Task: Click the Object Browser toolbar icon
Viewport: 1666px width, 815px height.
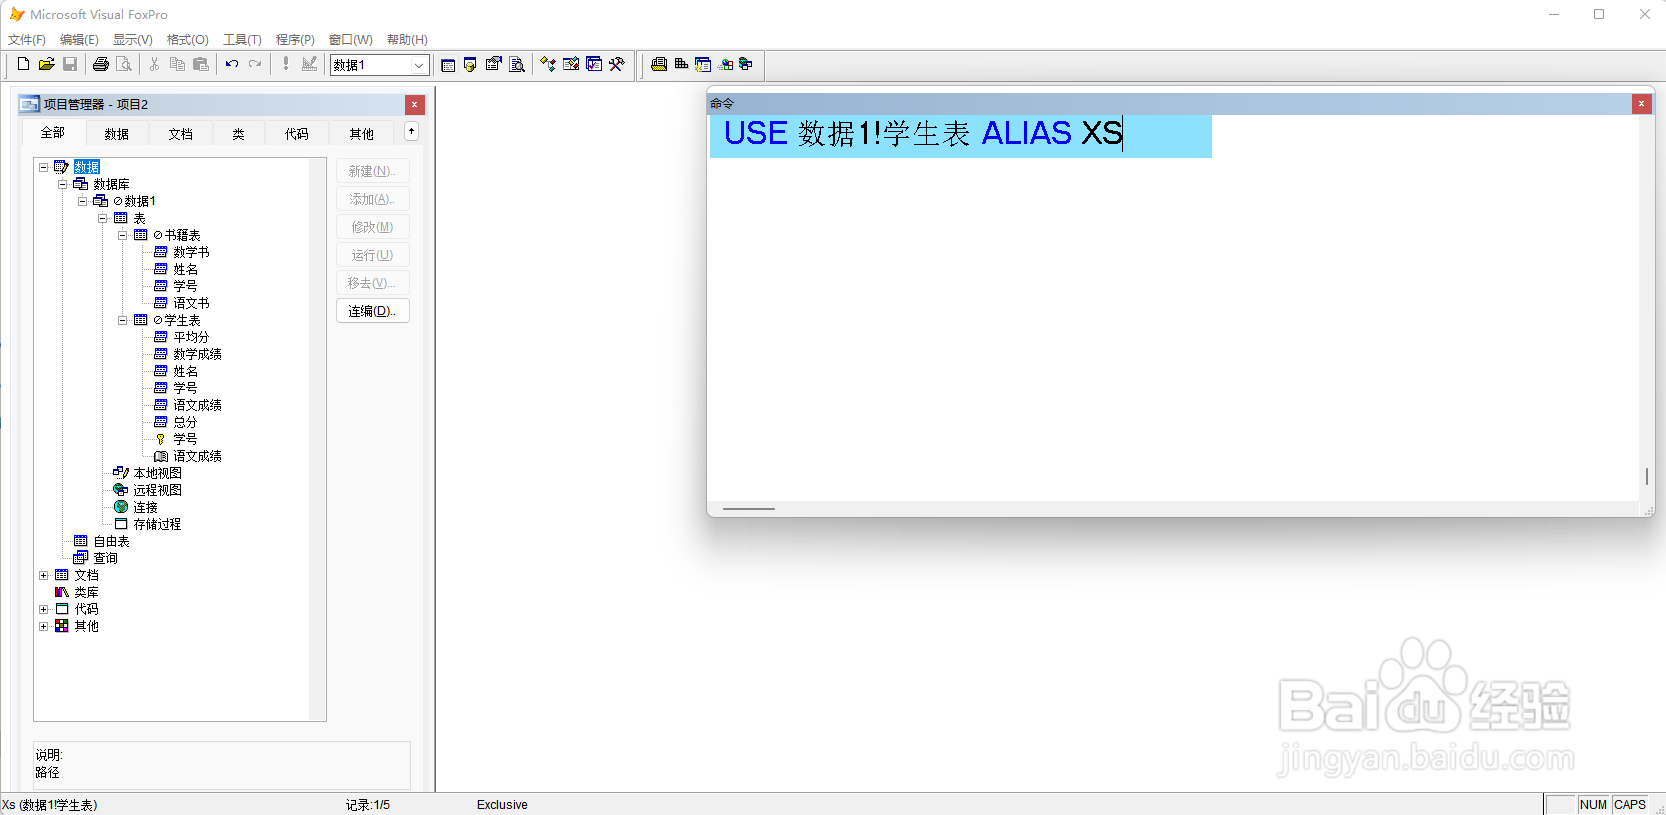Action: pos(571,65)
